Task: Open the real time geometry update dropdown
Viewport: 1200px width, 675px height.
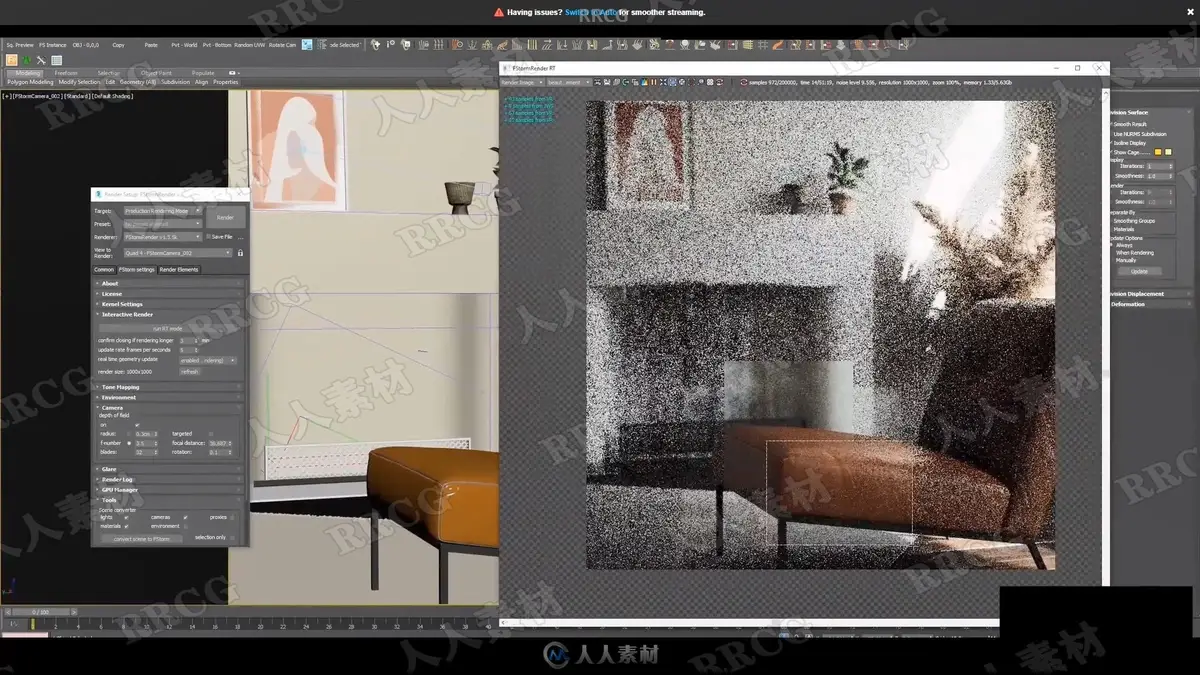Action: tap(208, 360)
